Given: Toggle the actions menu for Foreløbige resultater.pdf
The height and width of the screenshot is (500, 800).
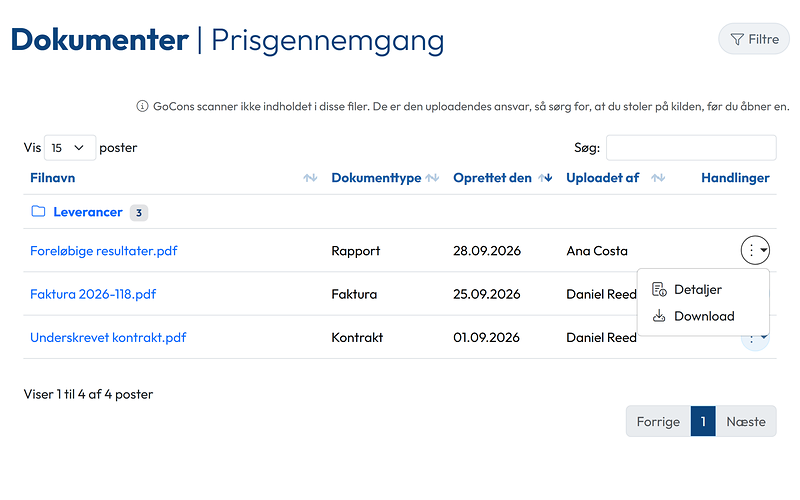Looking at the screenshot, I should tap(755, 250).
